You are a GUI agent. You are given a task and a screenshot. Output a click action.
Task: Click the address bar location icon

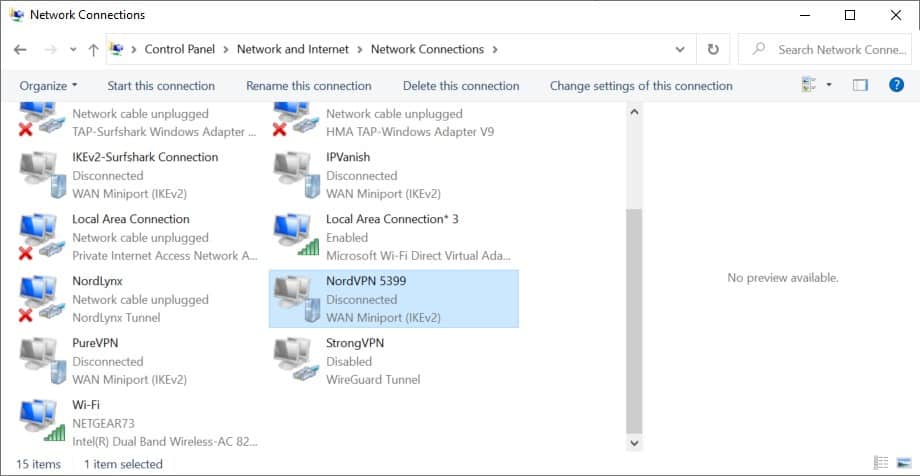click(x=117, y=49)
